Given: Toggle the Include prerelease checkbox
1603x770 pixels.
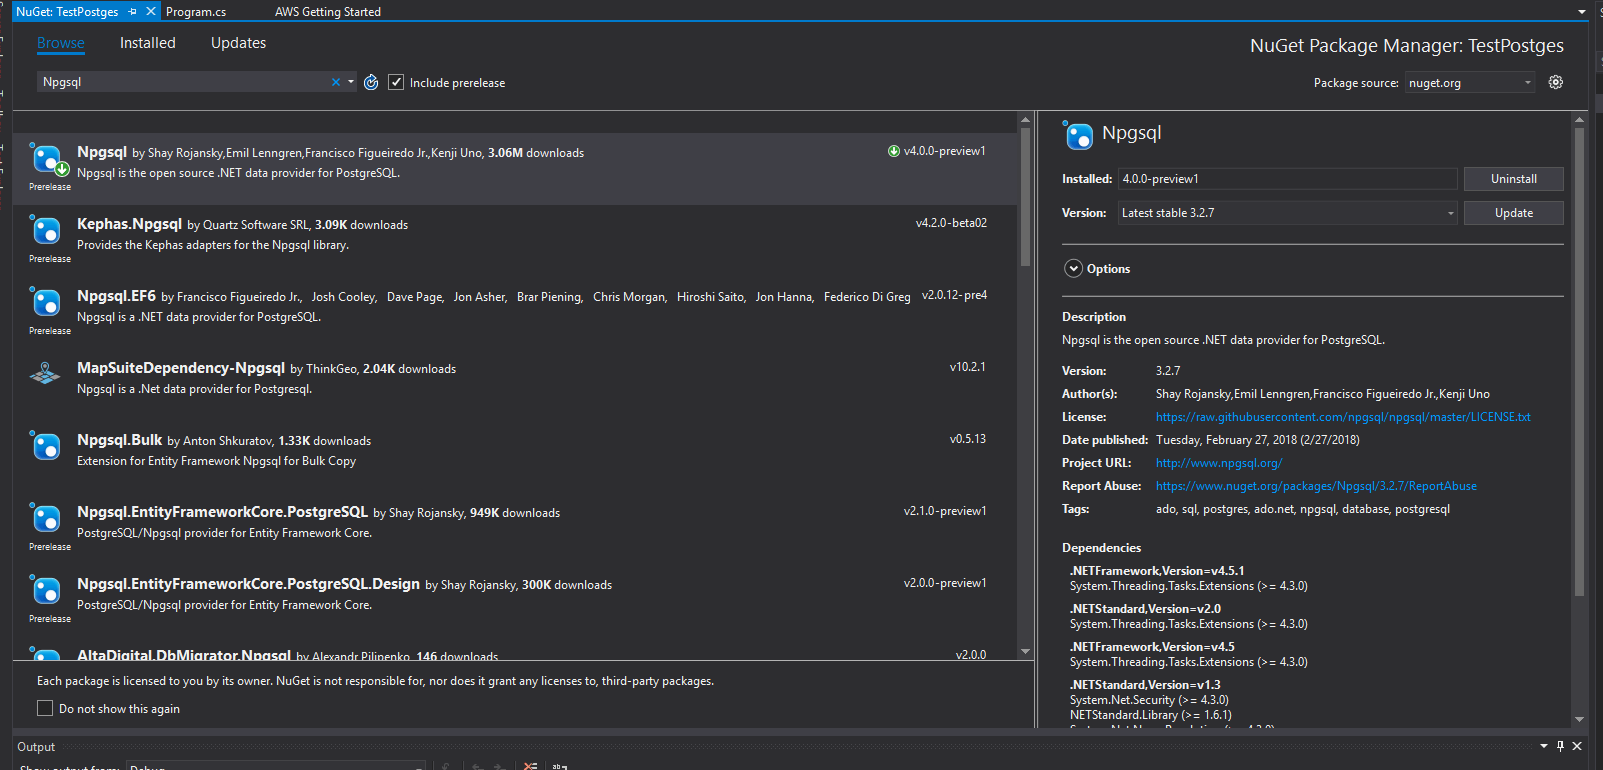Looking at the screenshot, I should 396,82.
